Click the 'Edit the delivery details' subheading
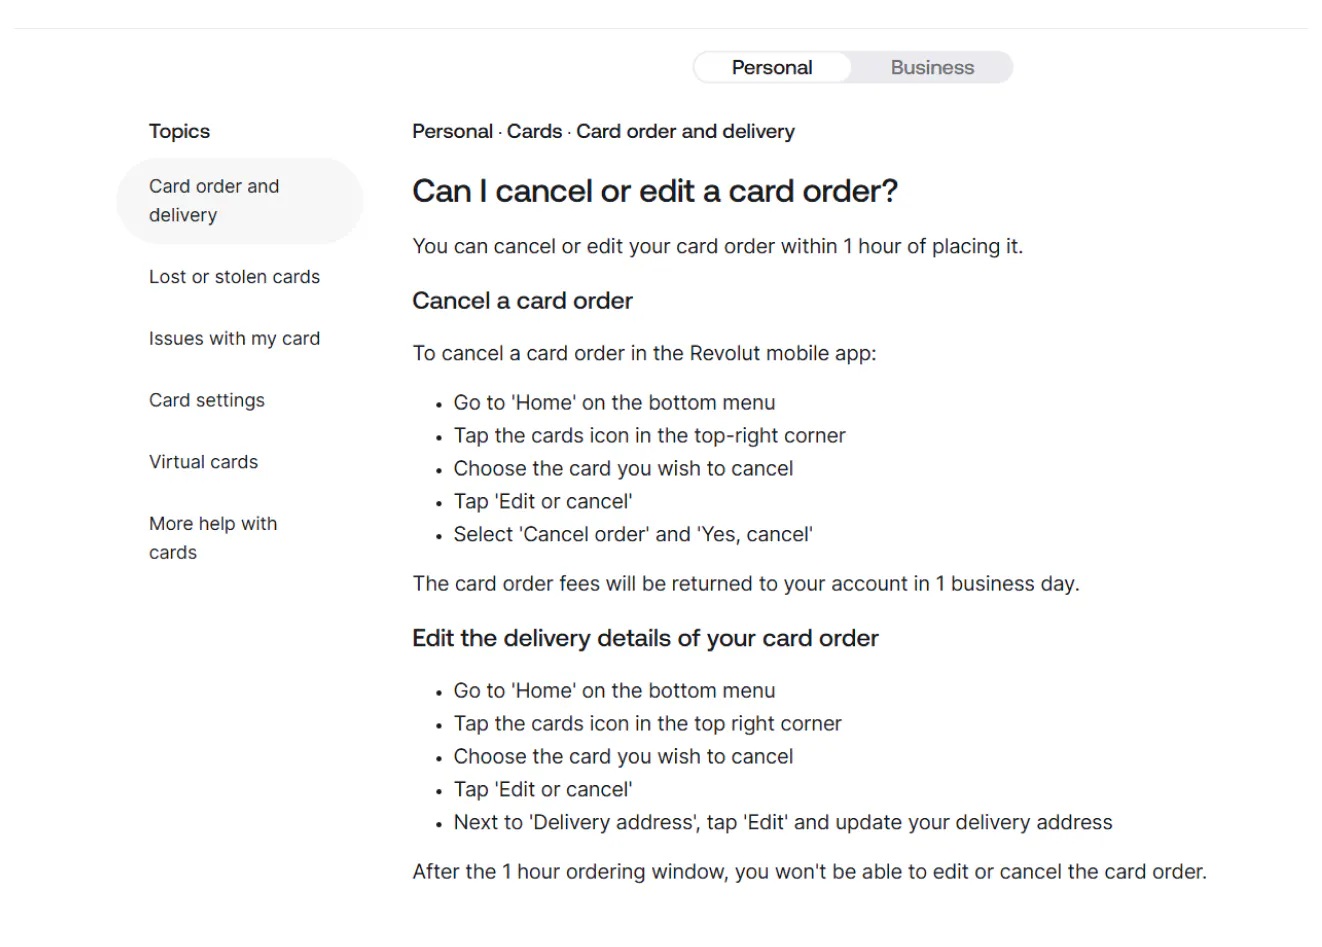The image size is (1322, 947). pyautogui.click(x=645, y=639)
